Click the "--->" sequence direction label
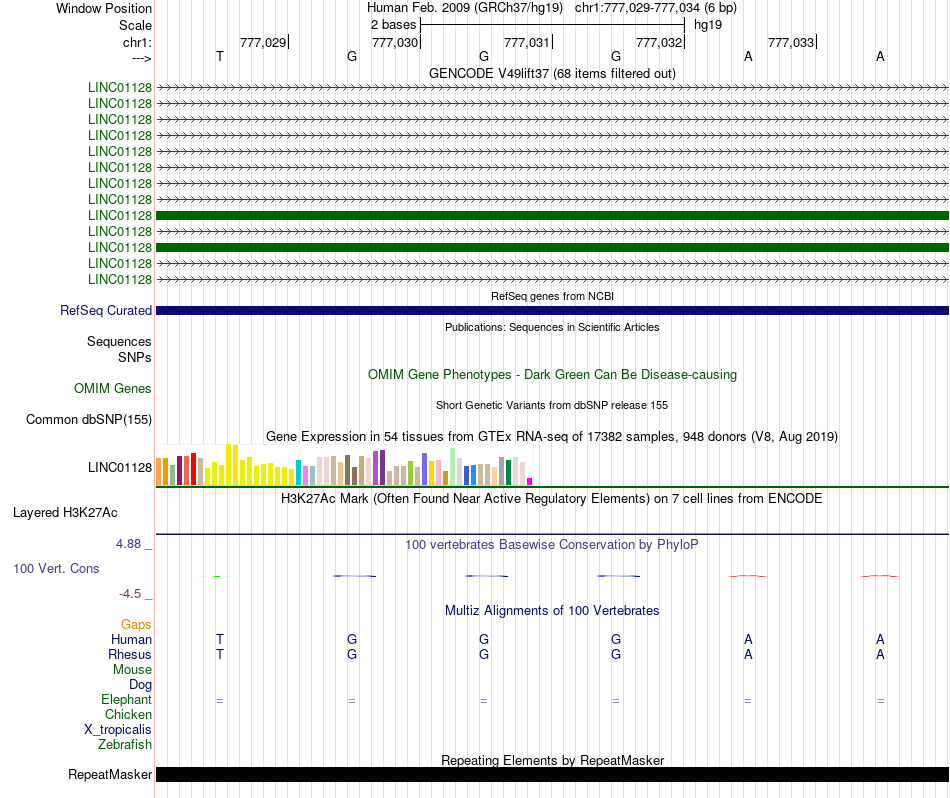The height and width of the screenshot is (798, 950). click(141, 58)
